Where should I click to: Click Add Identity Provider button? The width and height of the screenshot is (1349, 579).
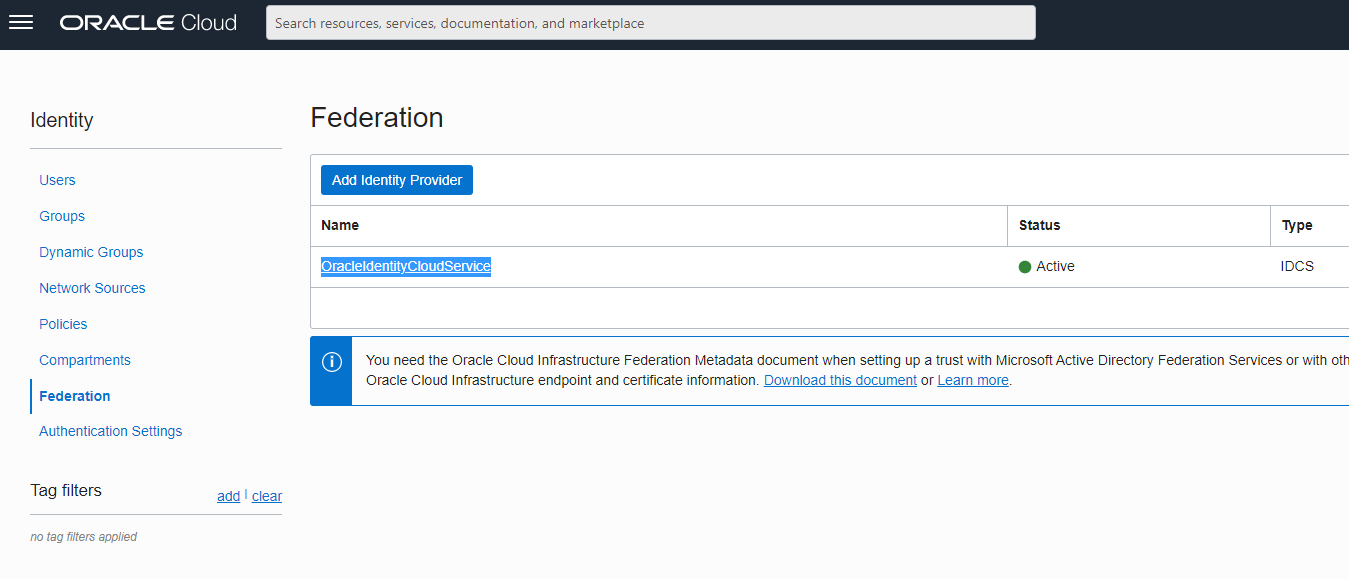tap(397, 180)
